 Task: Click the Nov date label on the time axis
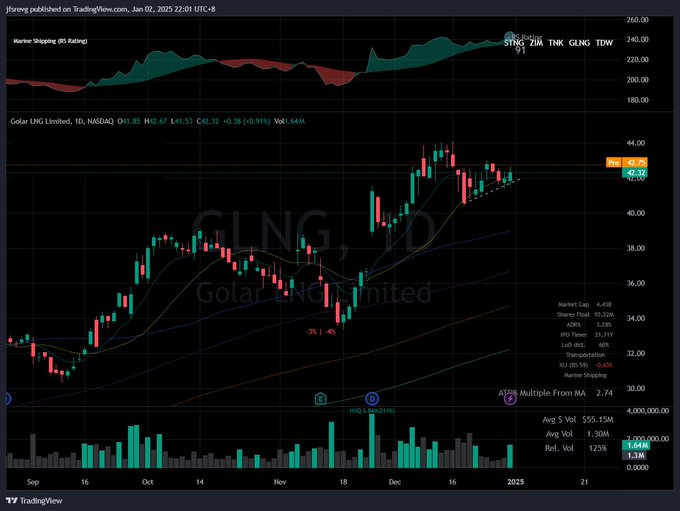click(280, 482)
